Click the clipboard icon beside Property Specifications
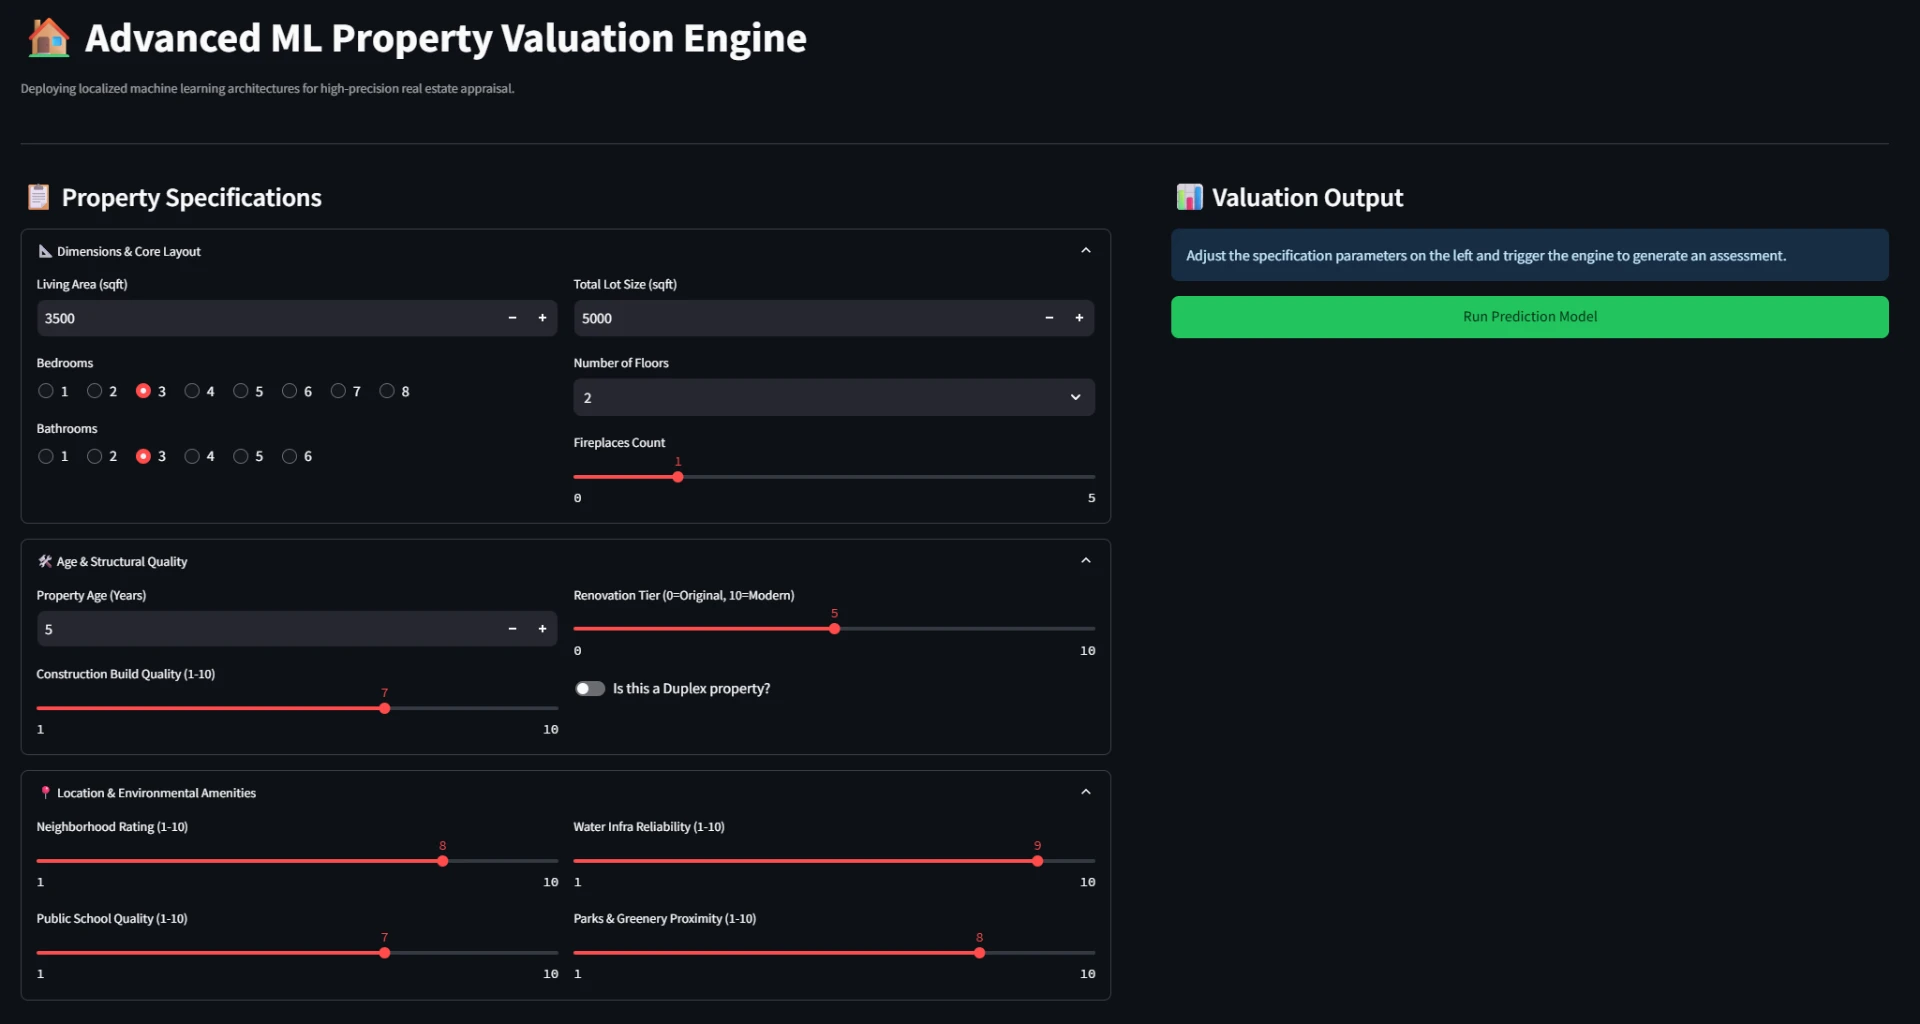The height and width of the screenshot is (1024, 1920). pyautogui.click(x=38, y=197)
